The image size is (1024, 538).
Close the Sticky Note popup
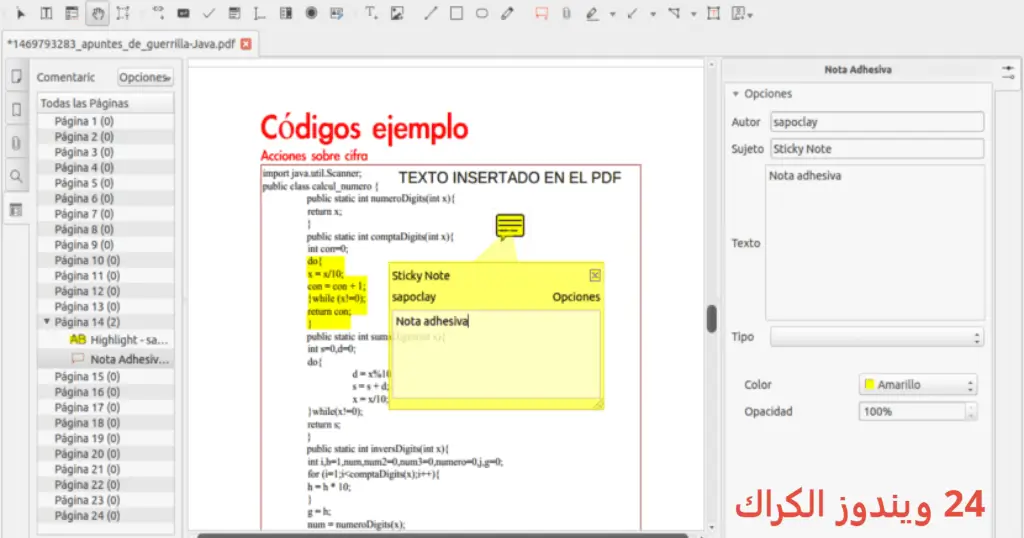595,276
